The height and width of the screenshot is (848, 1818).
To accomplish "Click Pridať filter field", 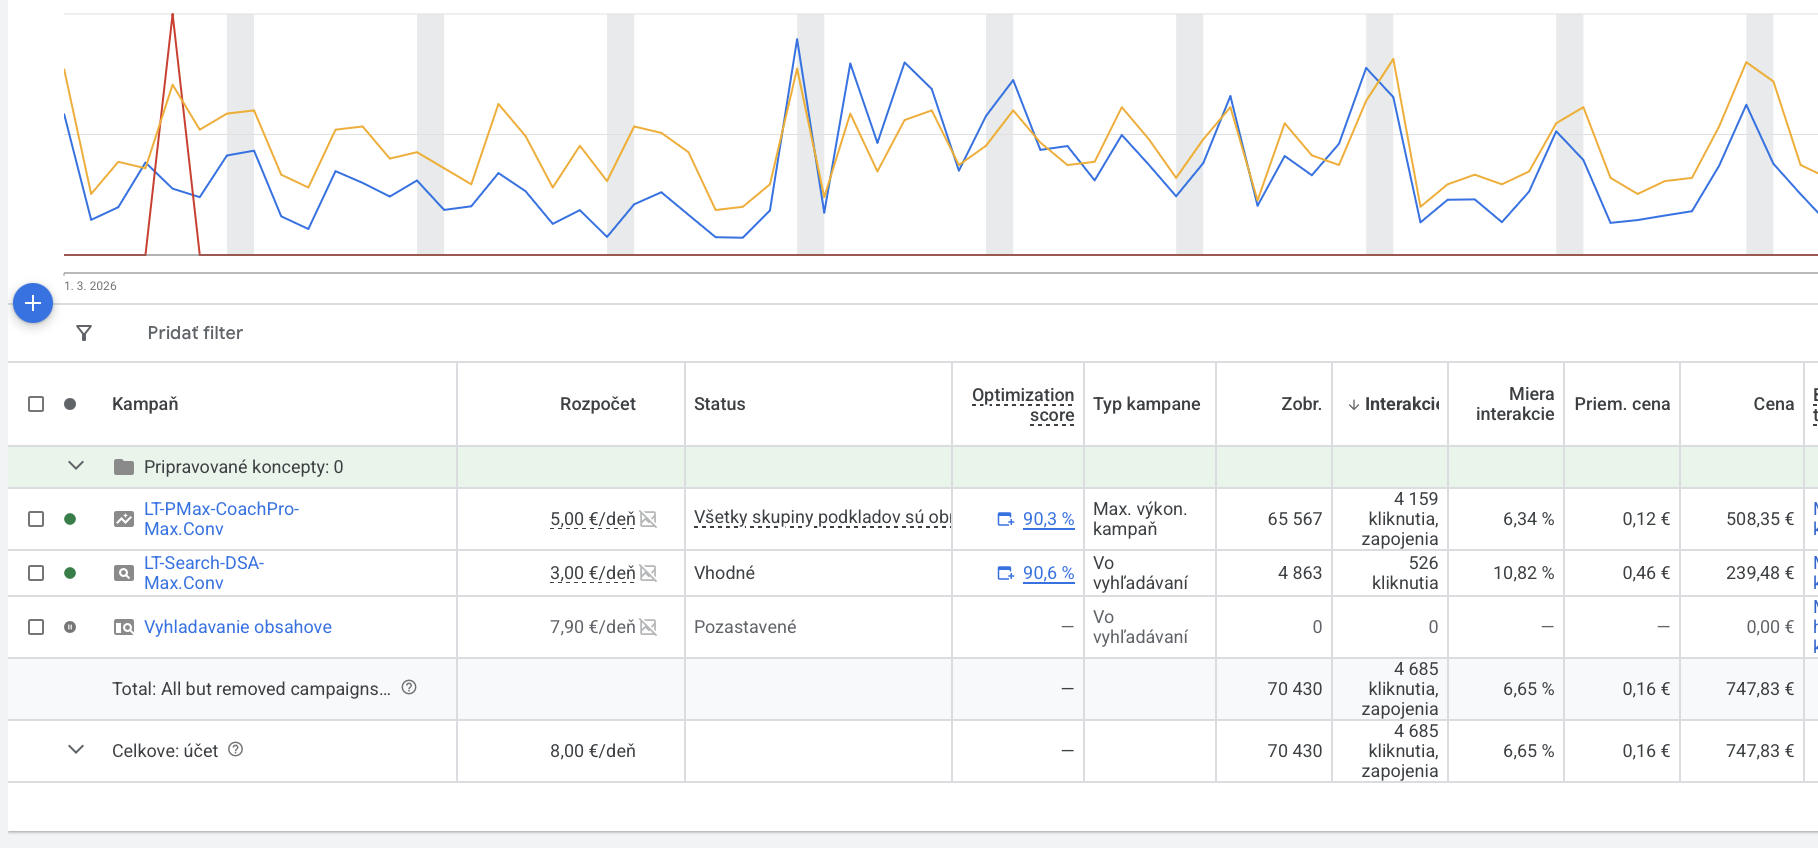I will (x=195, y=333).
